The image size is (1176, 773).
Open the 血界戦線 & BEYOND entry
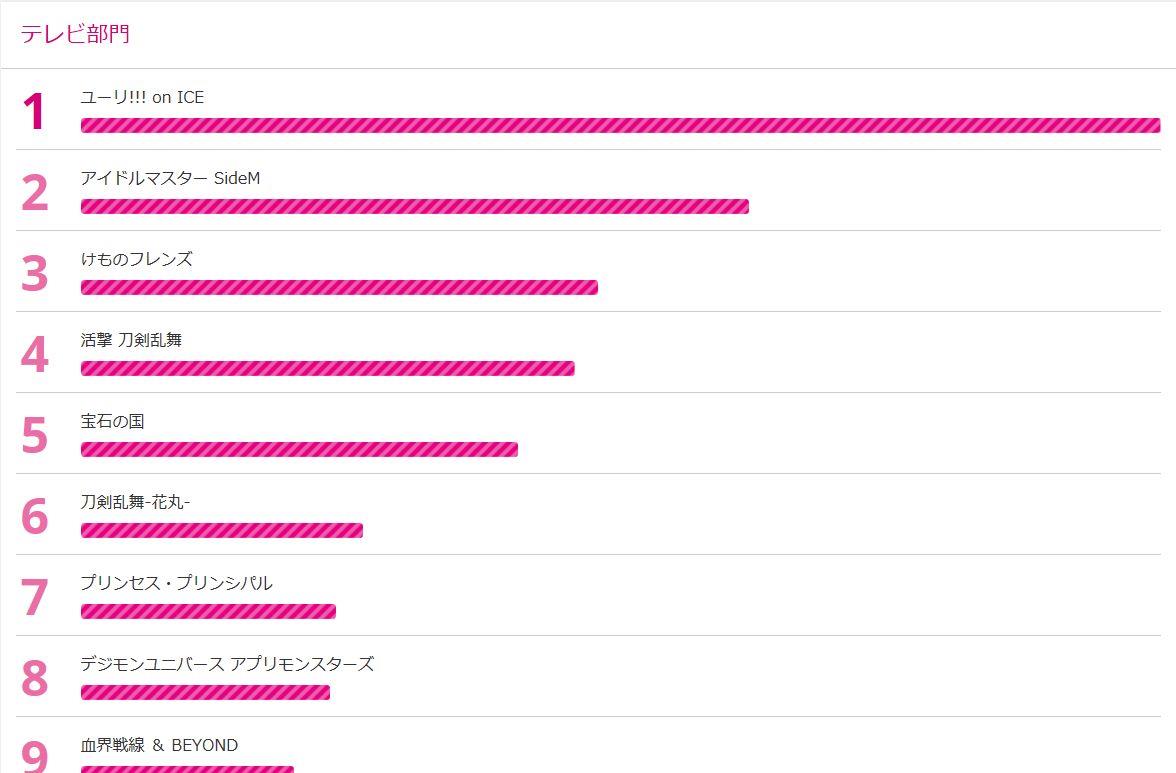click(x=159, y=745)
